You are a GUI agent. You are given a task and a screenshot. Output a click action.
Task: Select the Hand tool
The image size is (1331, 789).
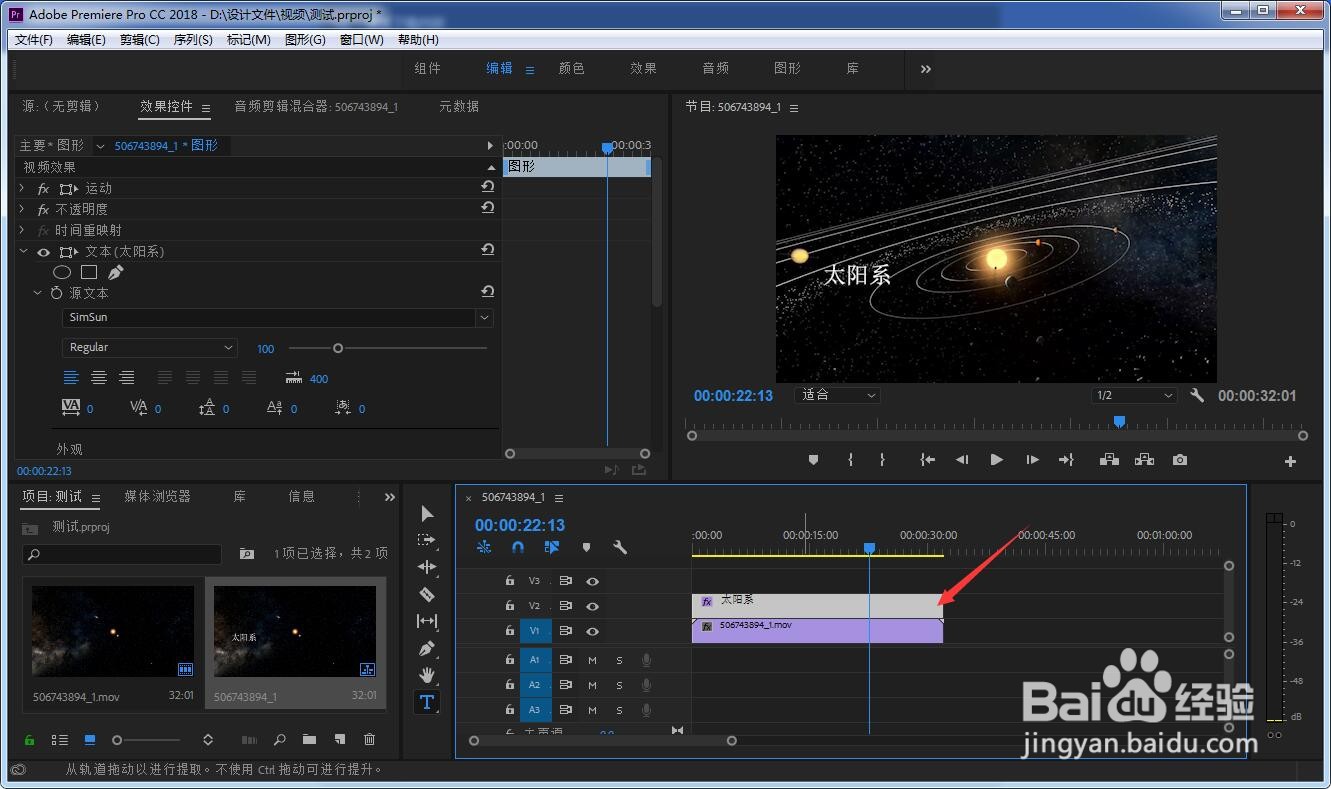(x=427, y=675)
